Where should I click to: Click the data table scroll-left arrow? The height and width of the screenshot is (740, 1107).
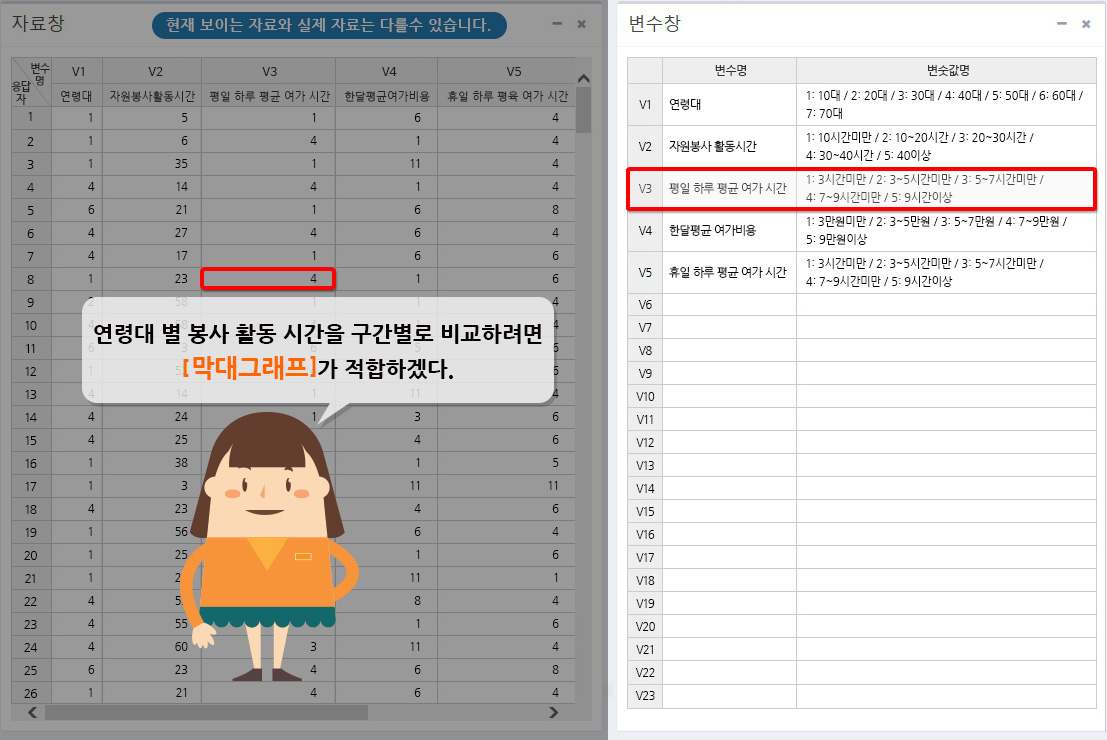pos(32,712)
